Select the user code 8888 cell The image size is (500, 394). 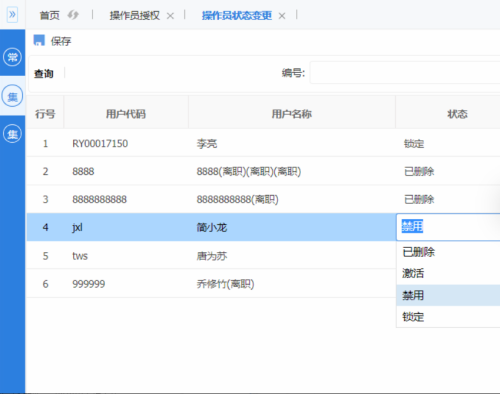pos(83,172)
